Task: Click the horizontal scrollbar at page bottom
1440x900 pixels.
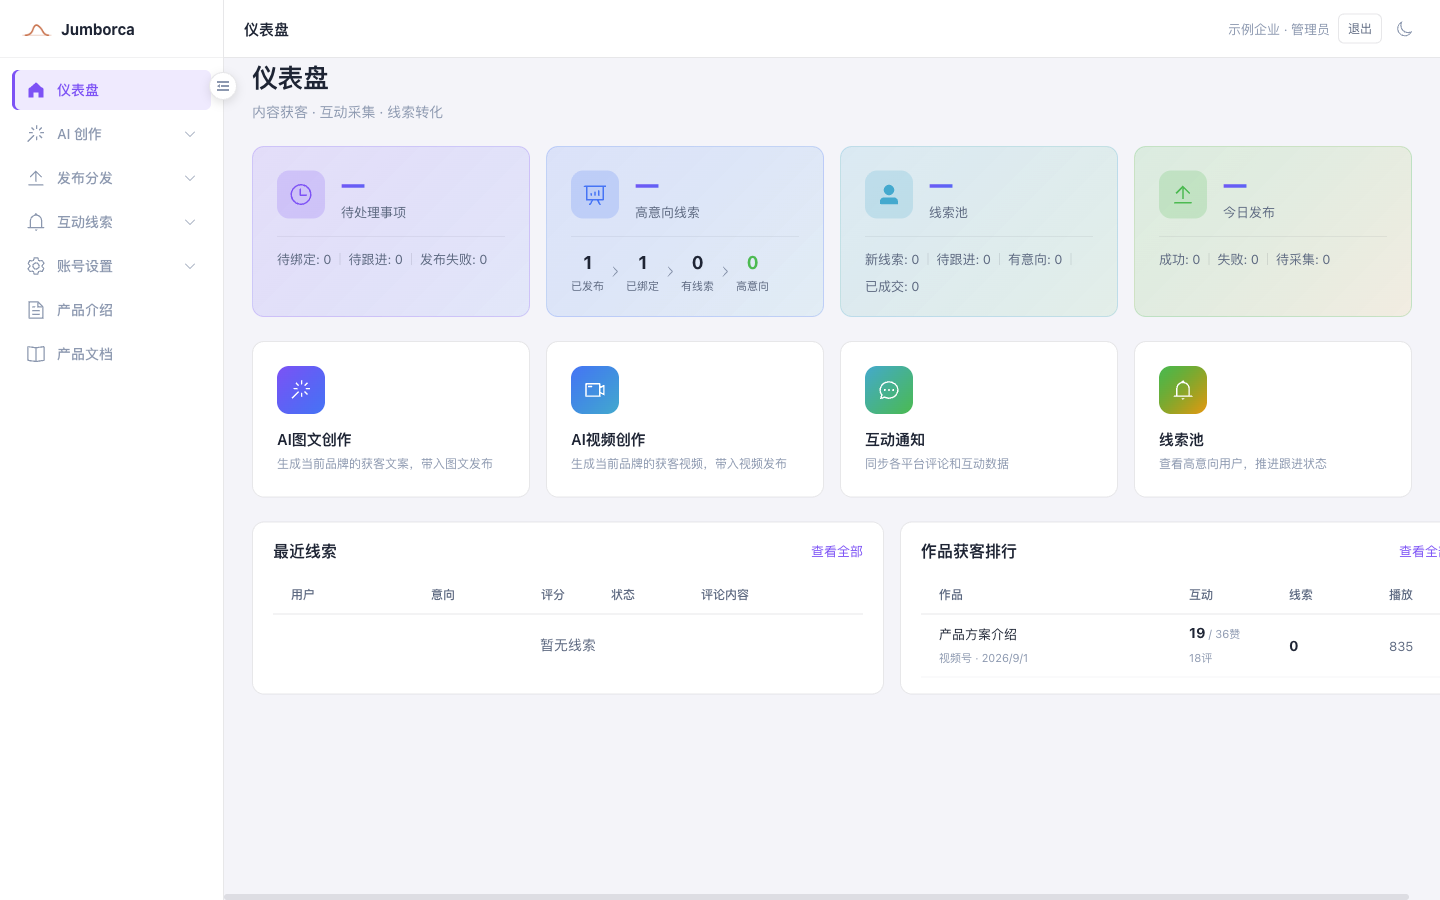Action: coord(816,896)
